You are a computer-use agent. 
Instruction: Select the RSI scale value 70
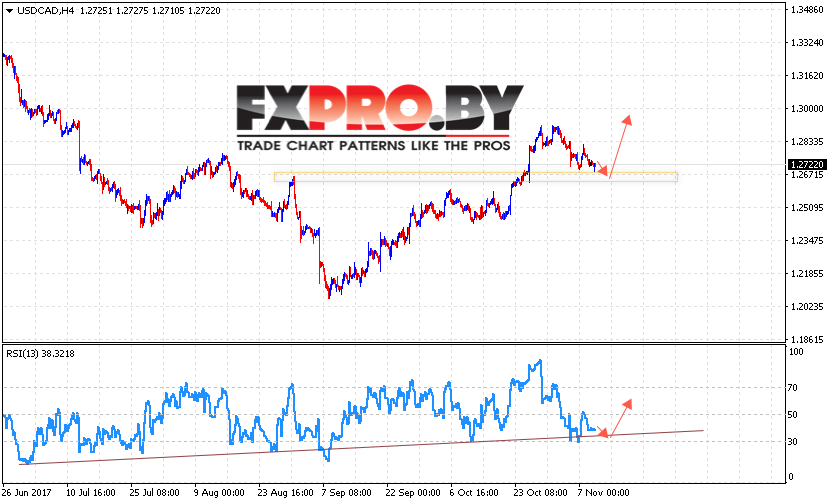click(x=793, y=388)
